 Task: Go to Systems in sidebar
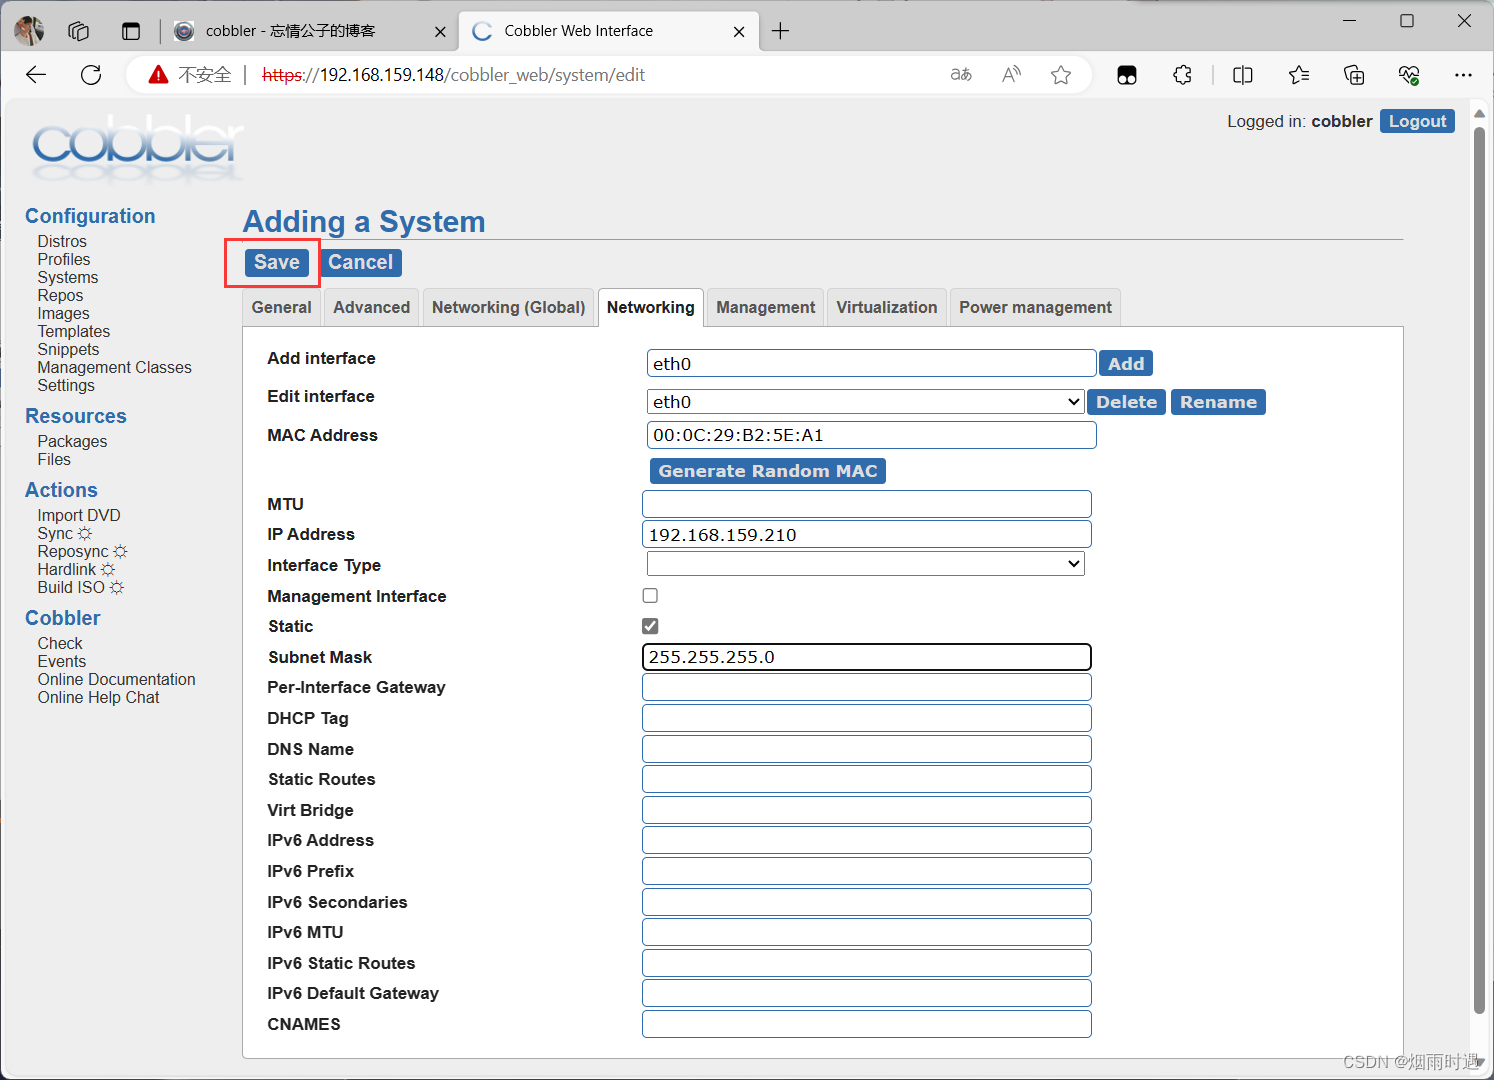tap(68, 278)
